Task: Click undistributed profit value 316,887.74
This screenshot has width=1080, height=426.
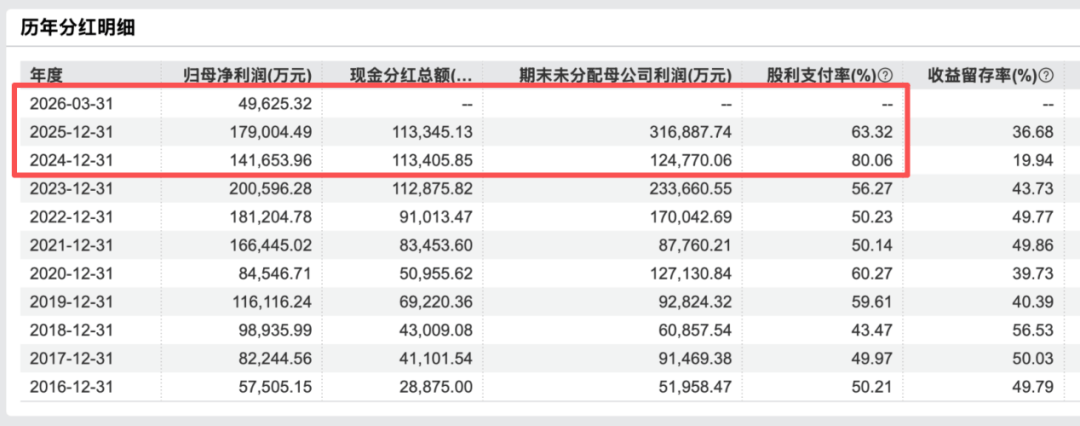Action: pyautogui.click(x=692, y=132)
